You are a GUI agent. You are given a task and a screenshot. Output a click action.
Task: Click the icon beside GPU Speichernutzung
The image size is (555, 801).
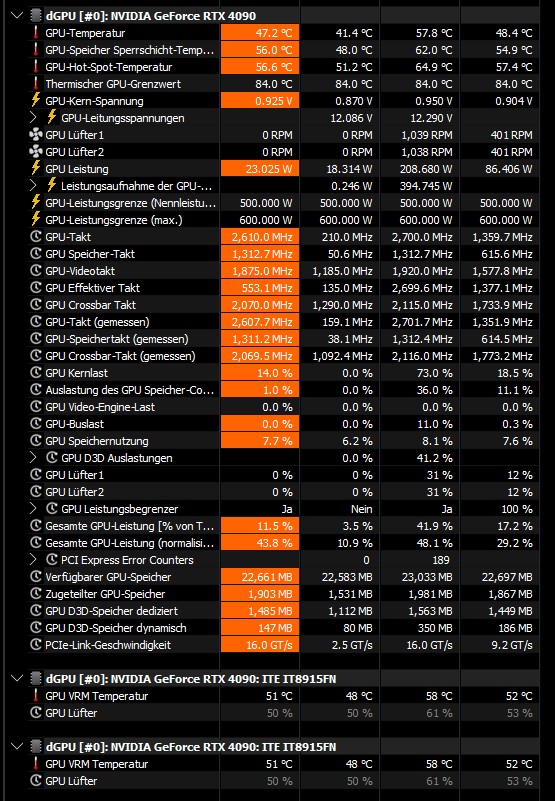coord(36,440)
